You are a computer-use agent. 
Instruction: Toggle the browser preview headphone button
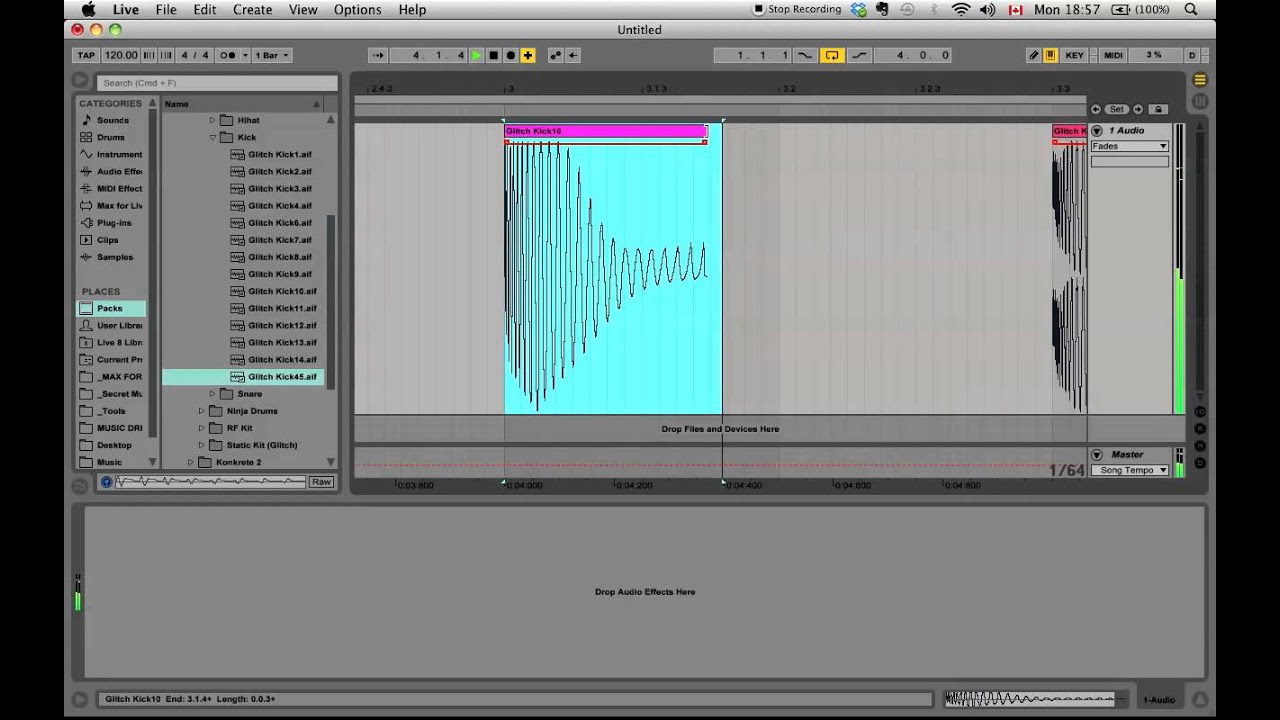click(106, 482)
